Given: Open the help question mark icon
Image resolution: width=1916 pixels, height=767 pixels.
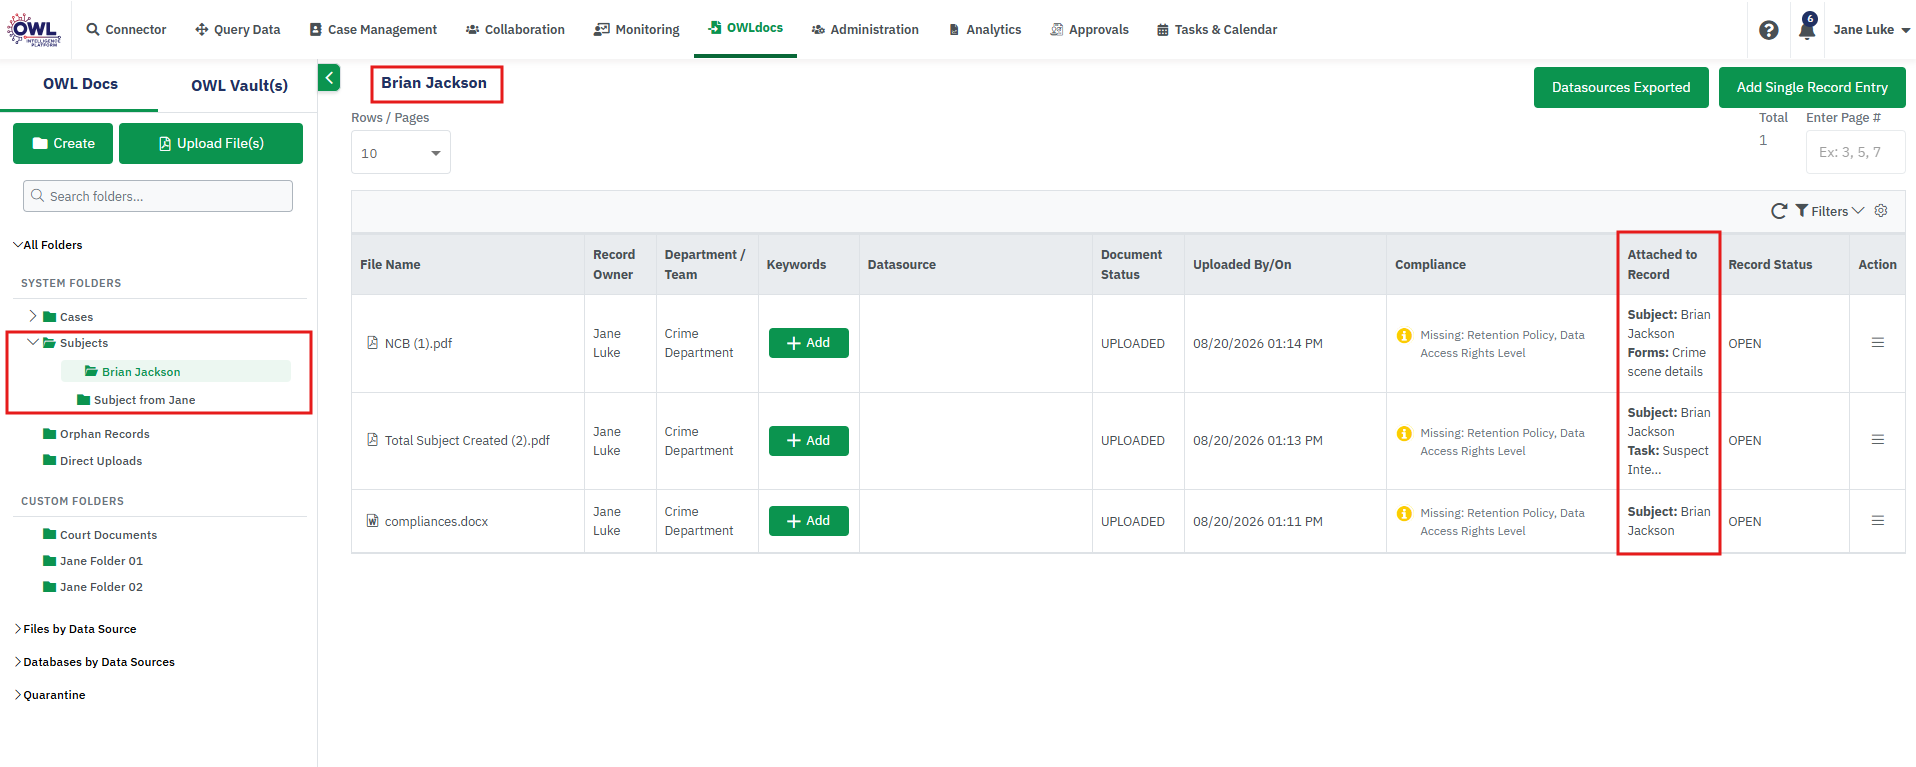Looking at the screenshot, I should click(1768, 30).
